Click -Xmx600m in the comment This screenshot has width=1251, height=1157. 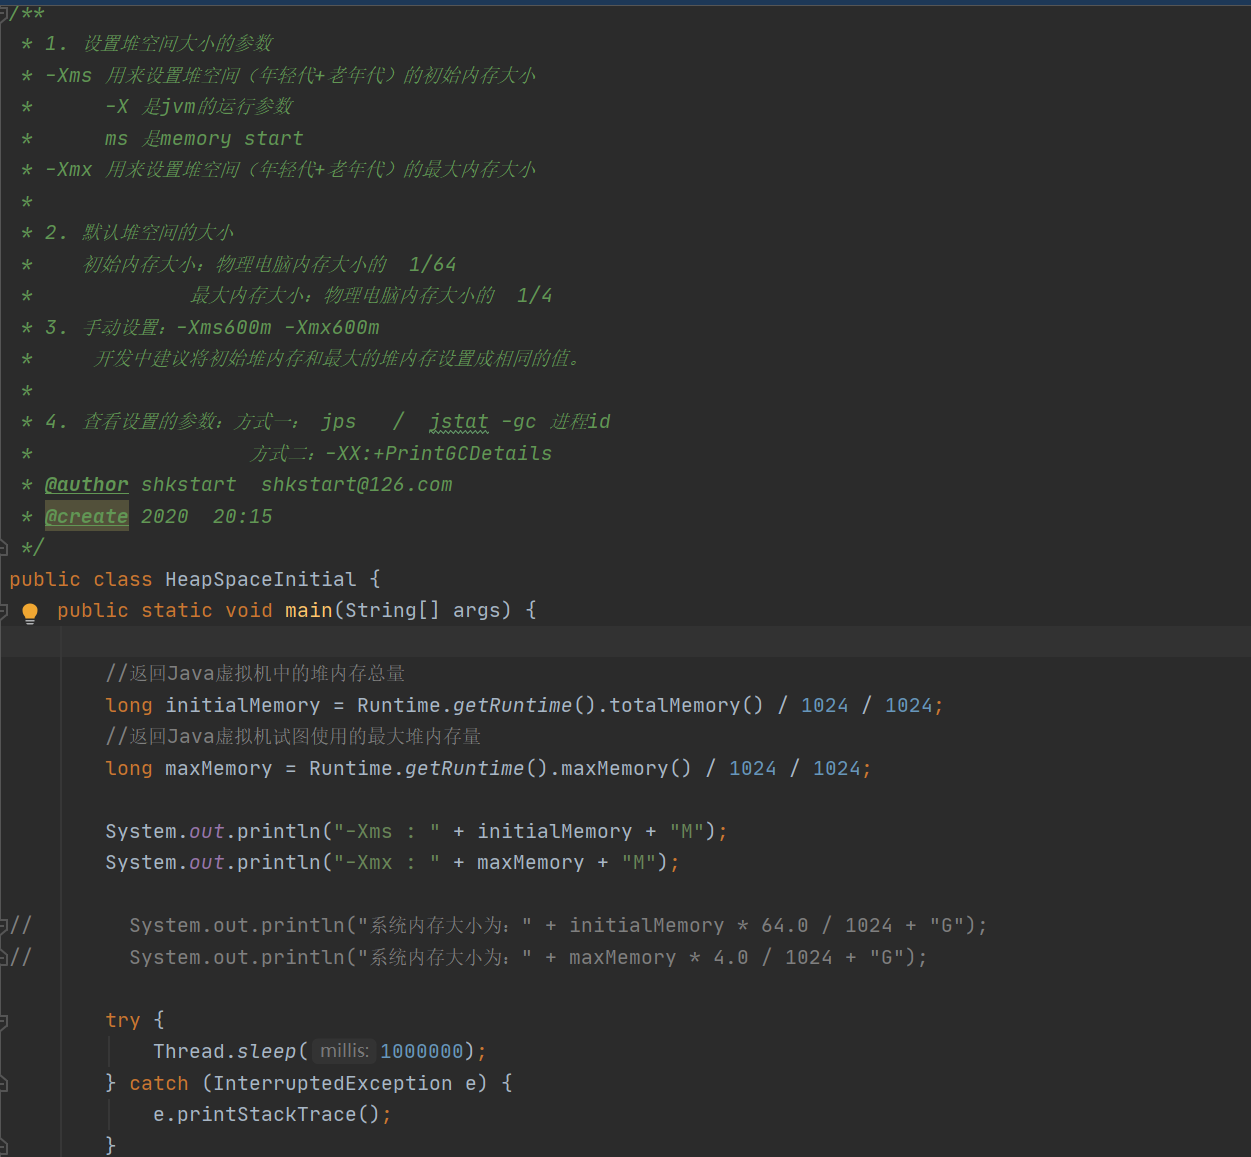(332, 327)
